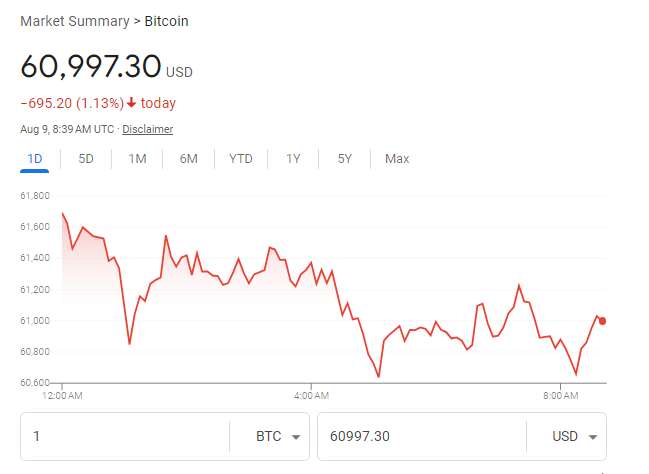Show the 6M price chart
Screen dimensions: 649x474
[x=189, y=159]
